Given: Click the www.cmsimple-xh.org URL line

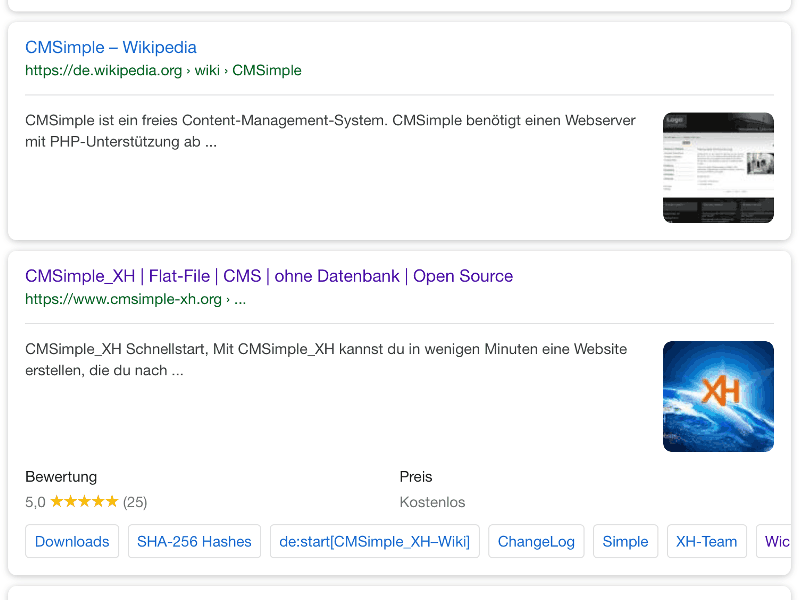Looking at the screenshot, I should (x=135, y=299).
